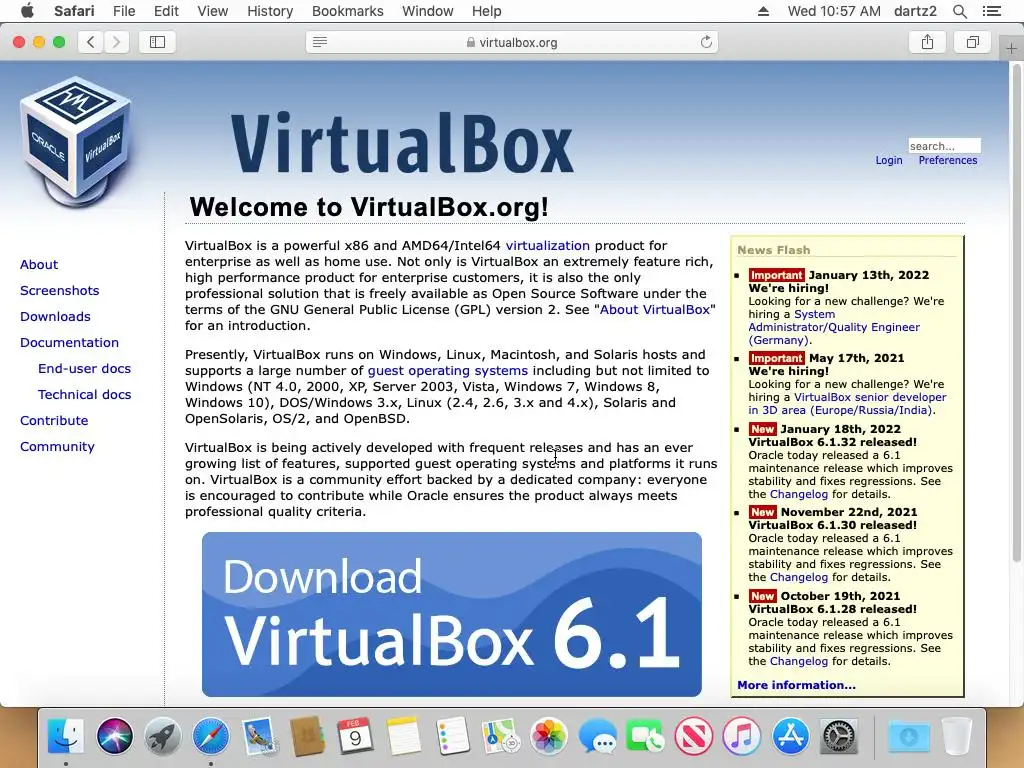Open site Preferences link
This screenshot has width=1024, height=768.
[x=948, y=160]
